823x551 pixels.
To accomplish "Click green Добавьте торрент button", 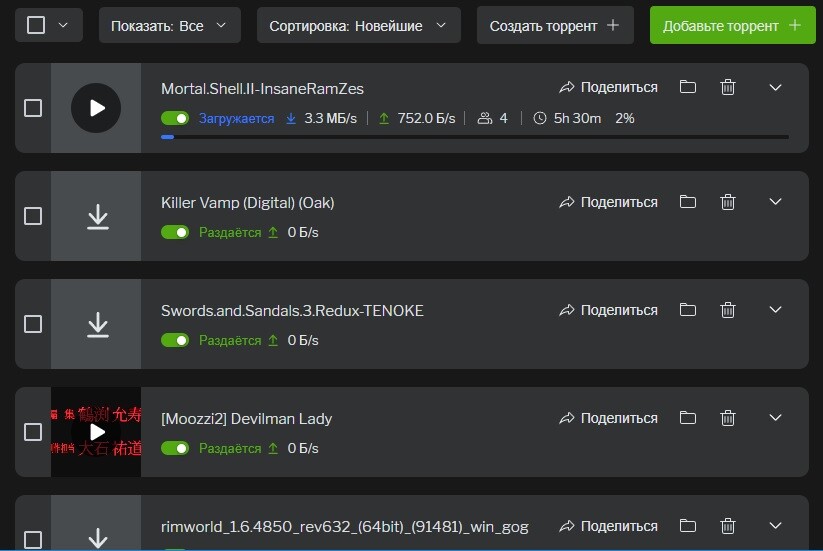I will [x=733, y=25].
